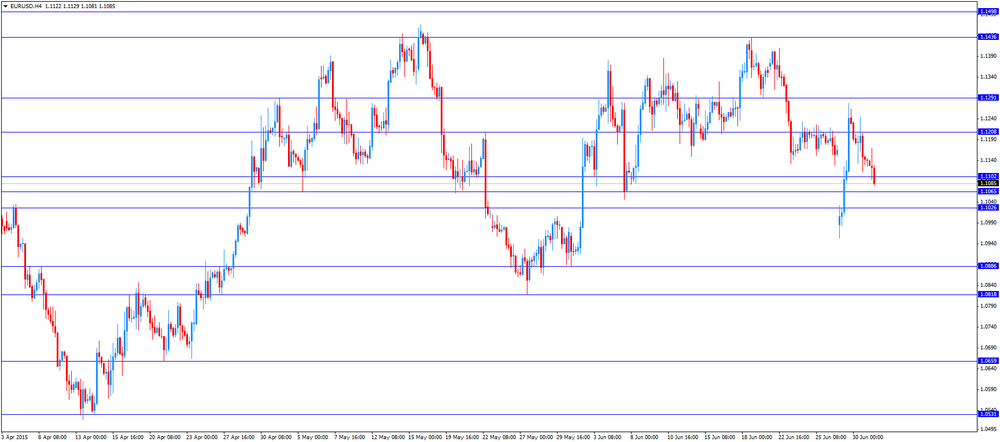Viewport: 1000px width, 442px height.
Task: Click the 3 Apr 2015 time axis label
Action: point(15,438)
